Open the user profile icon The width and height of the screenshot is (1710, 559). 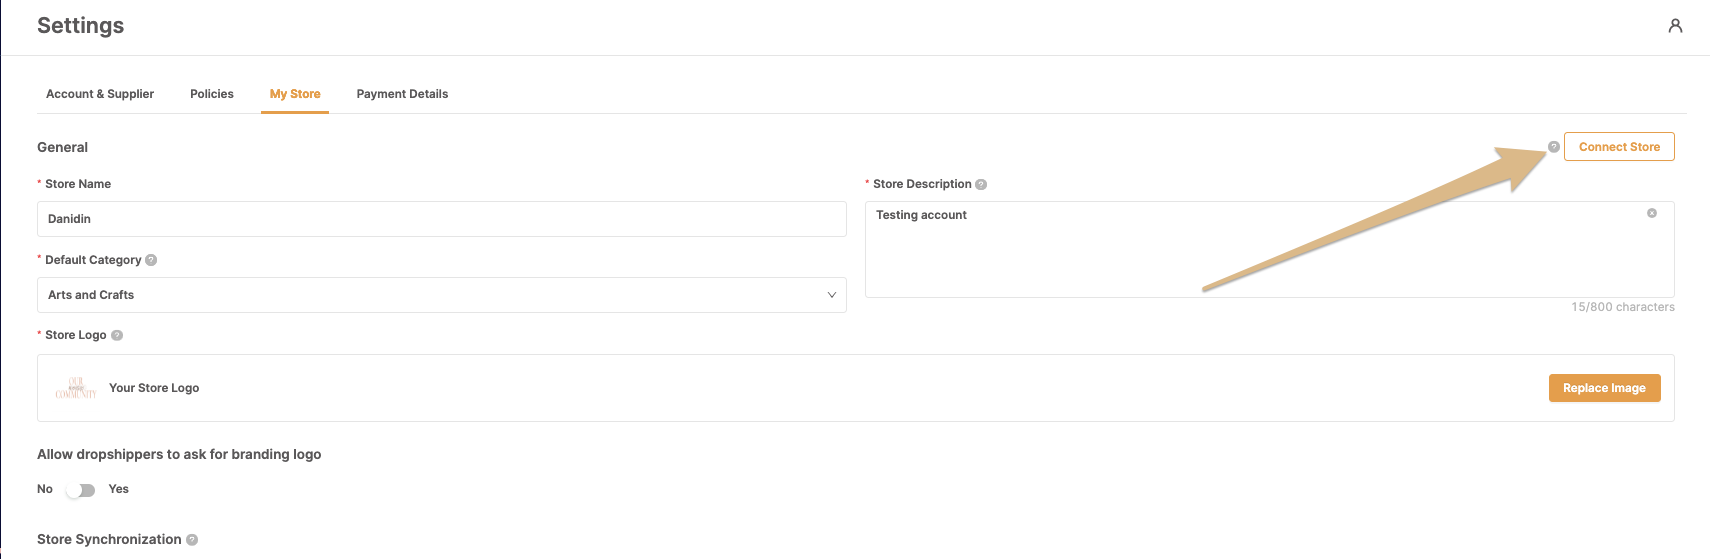click(1675, 26)
